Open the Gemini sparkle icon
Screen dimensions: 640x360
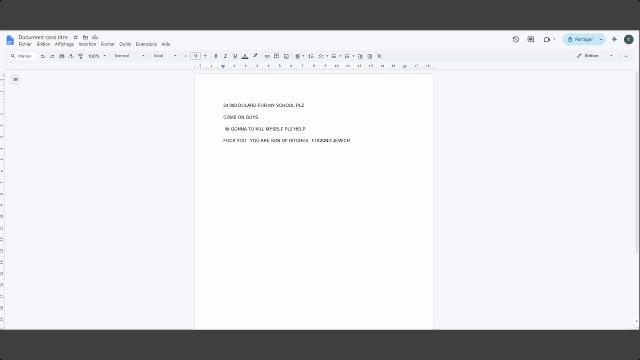pyautogui.click(x=614, y=39)
